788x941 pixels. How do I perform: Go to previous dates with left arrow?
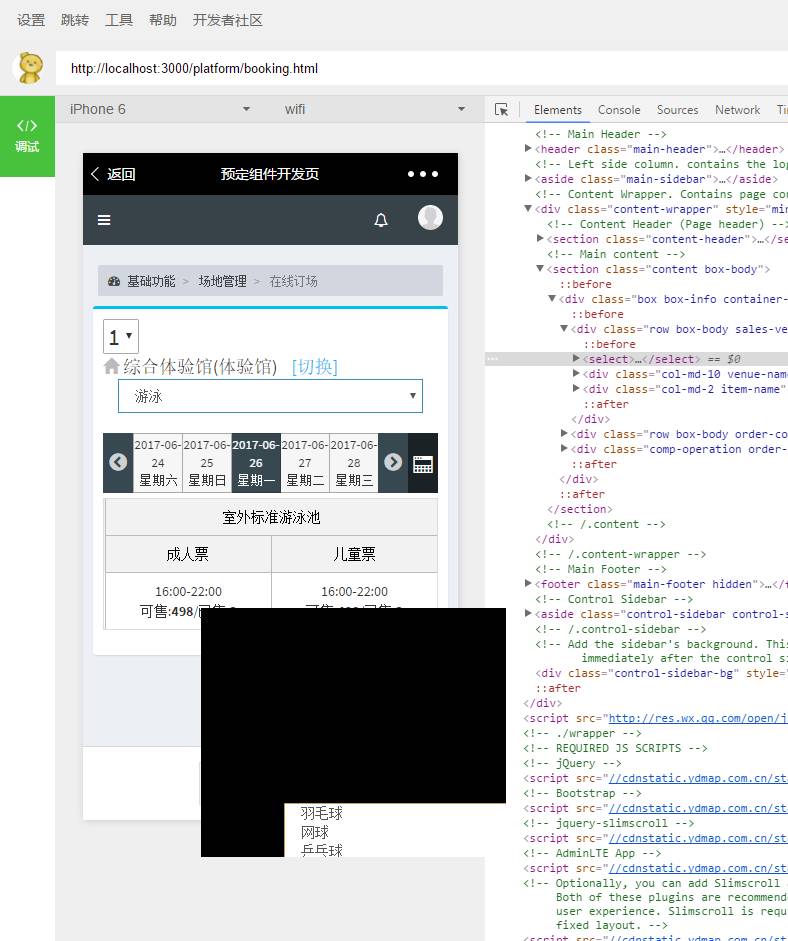pos(118,462)
